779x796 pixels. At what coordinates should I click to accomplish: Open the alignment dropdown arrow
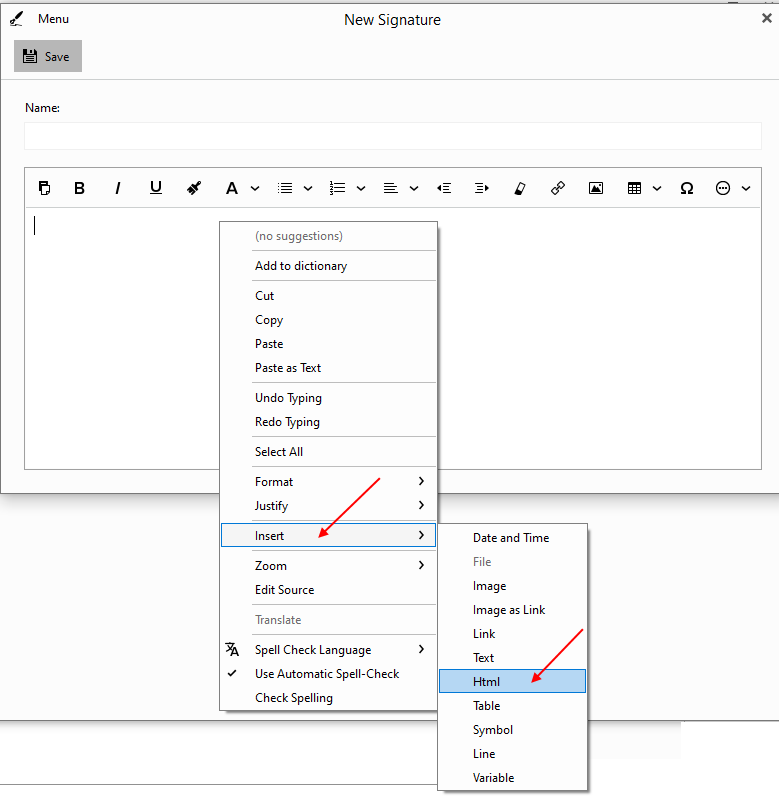(414, 189)
